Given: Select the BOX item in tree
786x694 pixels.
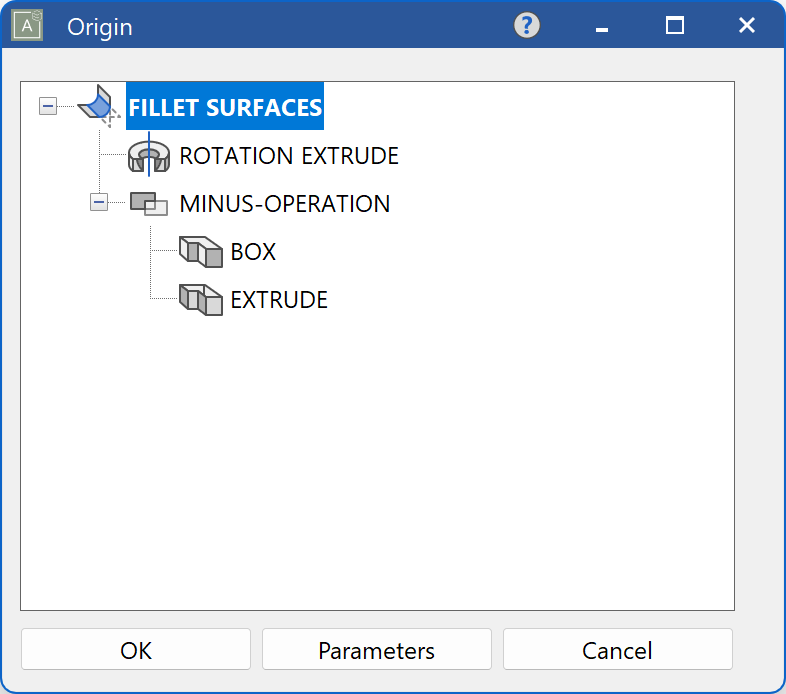Looking at the screenshot, I should coord(253,252).
